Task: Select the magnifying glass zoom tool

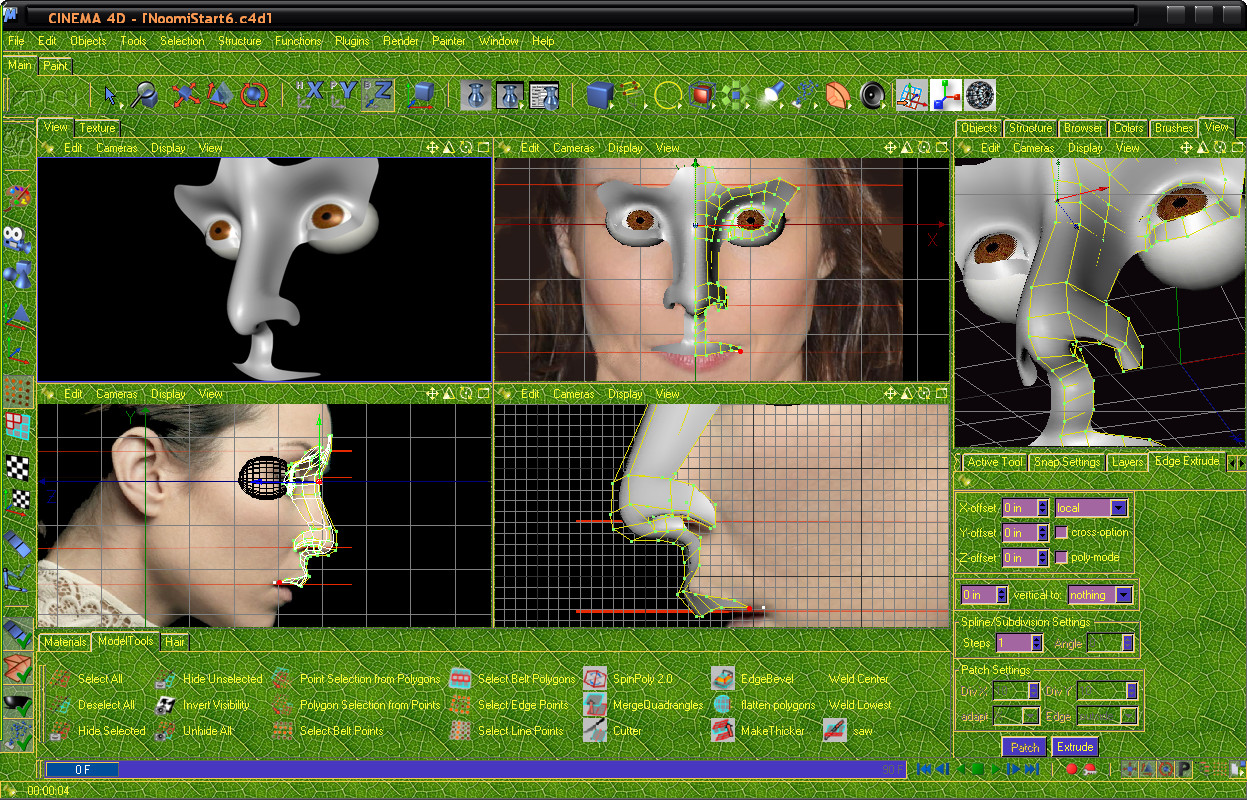Action: pyautogui.click(x=145, y=95)
